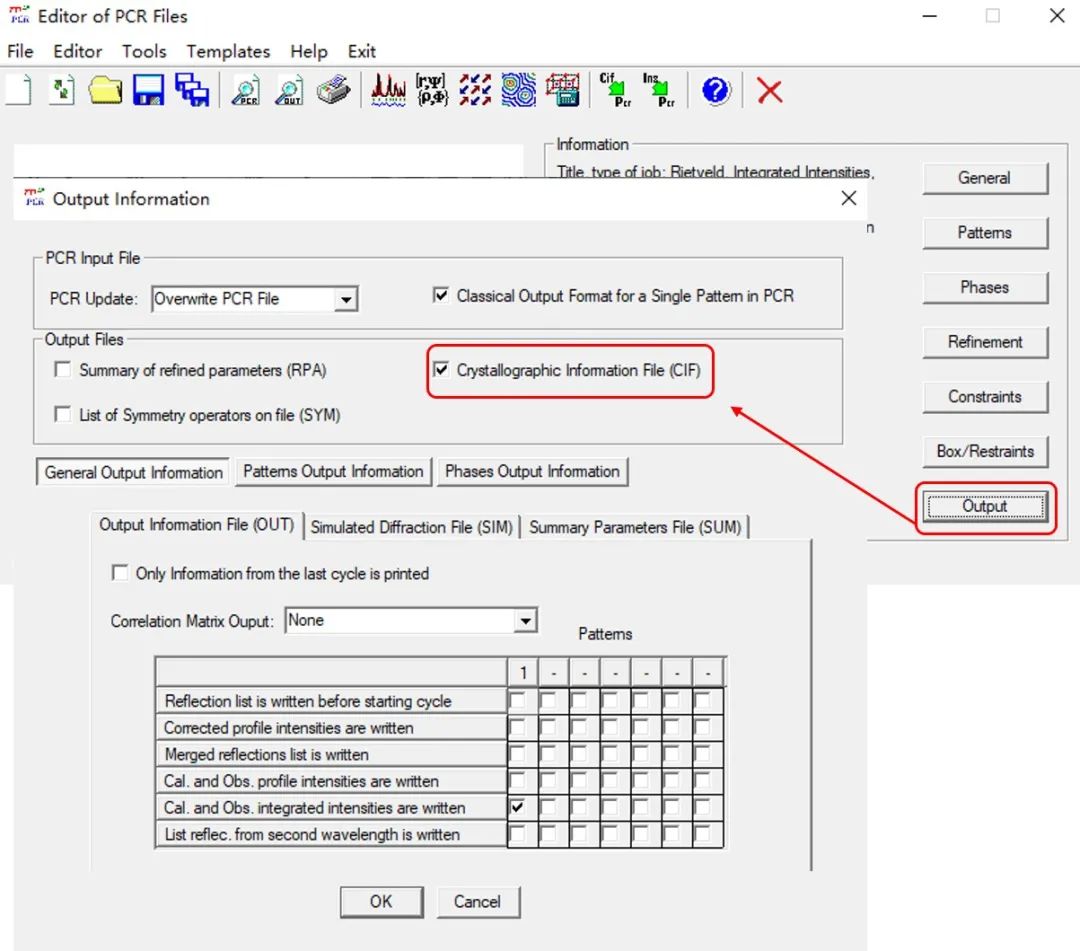Click the Save floppy disk toolbar icon
Image resolution: width=1080 pixels, height=951 pixels.
(148, 91)
